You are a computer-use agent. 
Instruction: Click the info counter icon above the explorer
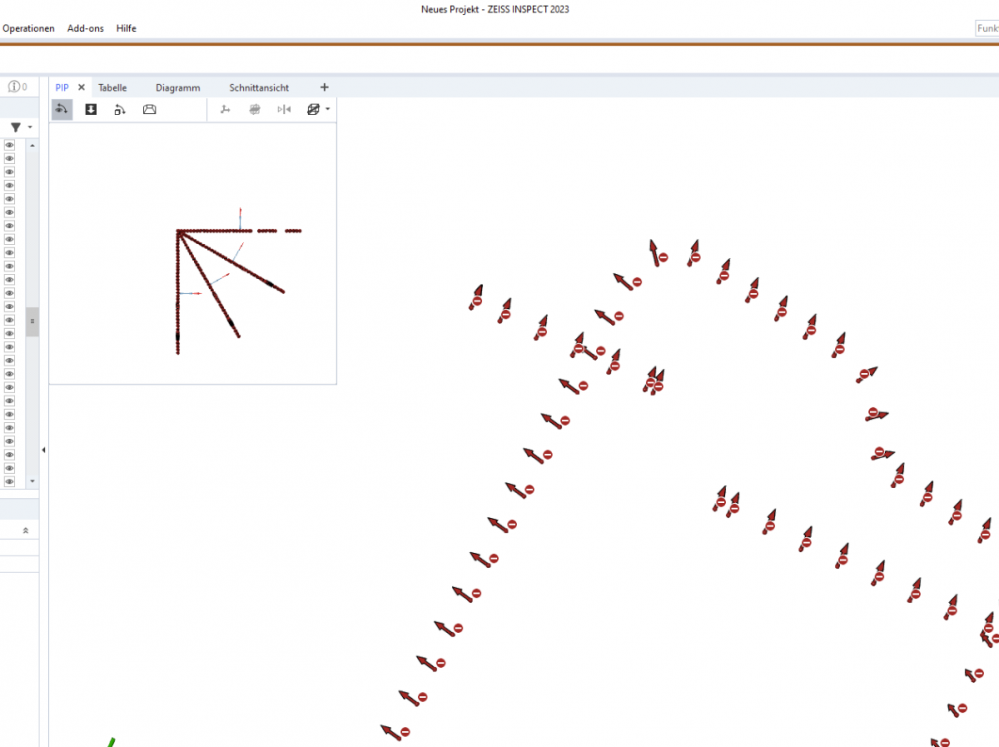pos(16,87)
